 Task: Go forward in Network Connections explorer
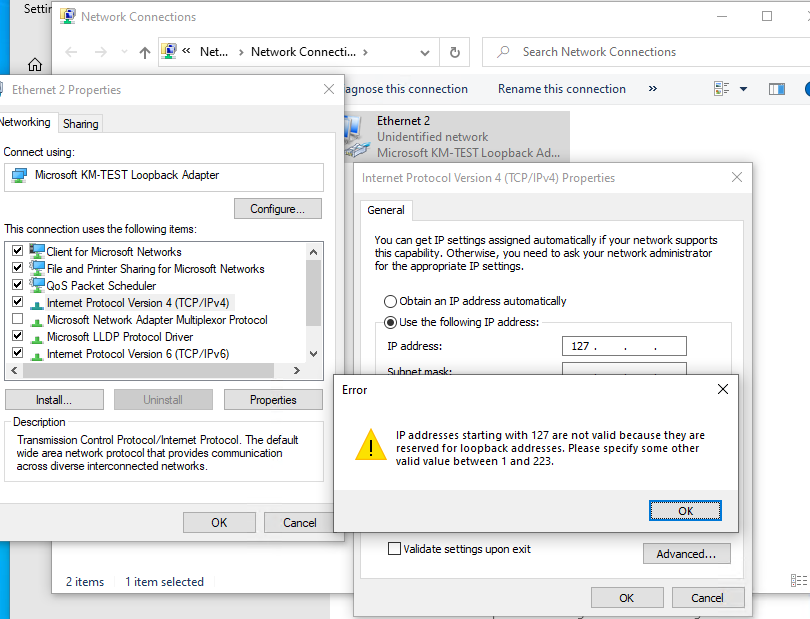(x=101, y=52)
